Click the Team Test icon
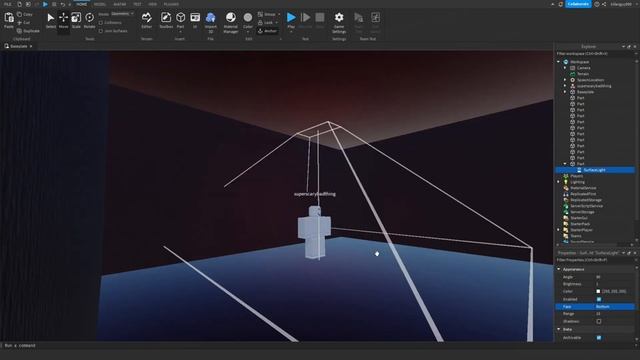The width and height of the screenshot is (640, 360). click(x=358, y=17)
